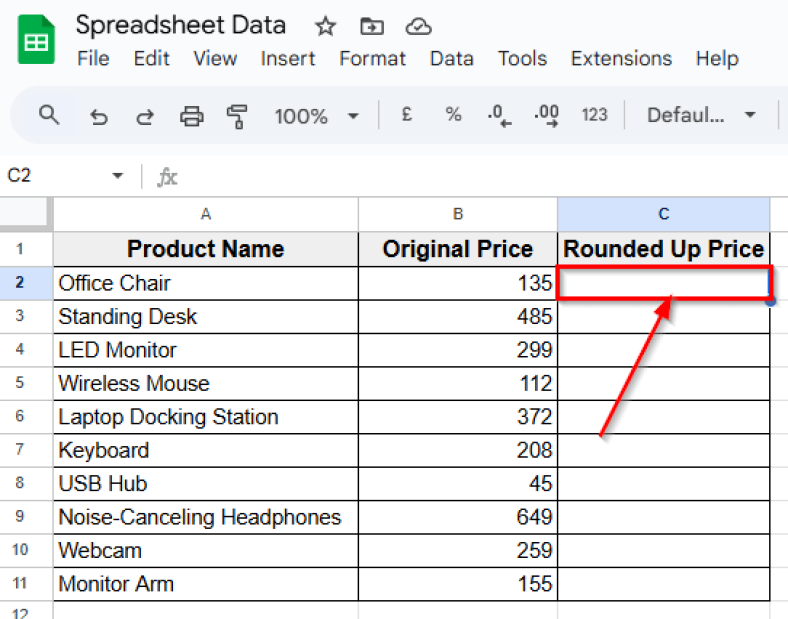Screen dimensions: 788x619
Task: Open the Data menu
Action: point(452,59)
